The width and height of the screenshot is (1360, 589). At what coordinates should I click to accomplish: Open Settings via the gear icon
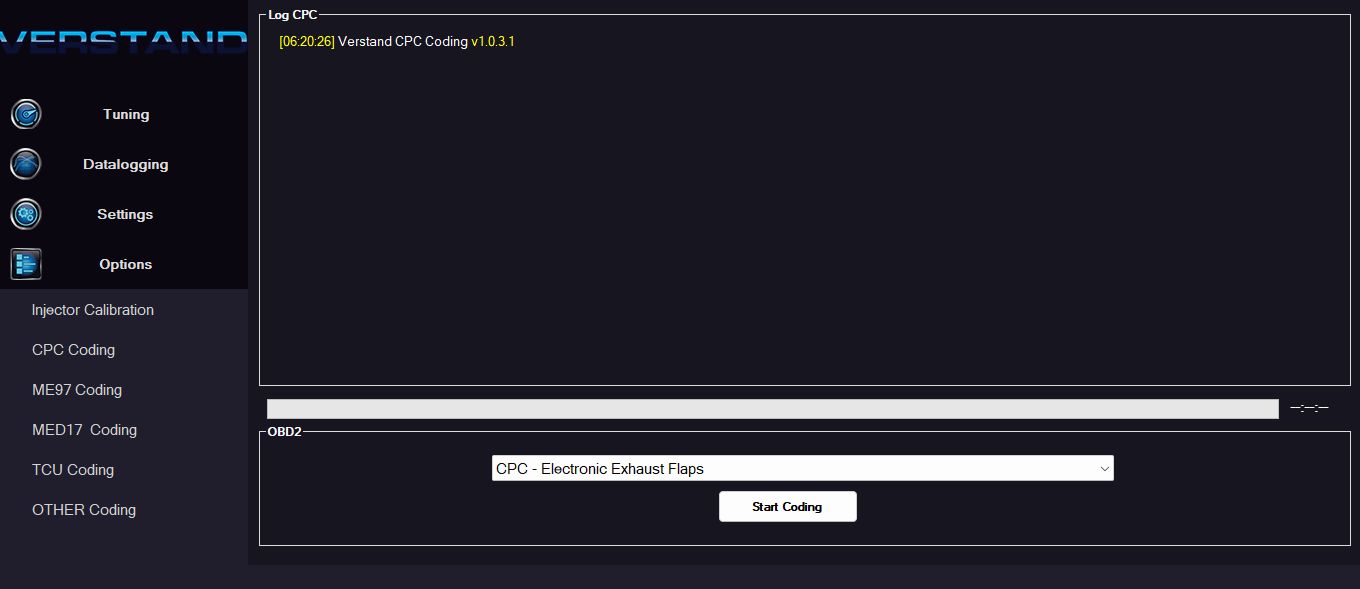pyautogui.click(x=25, y=214)
